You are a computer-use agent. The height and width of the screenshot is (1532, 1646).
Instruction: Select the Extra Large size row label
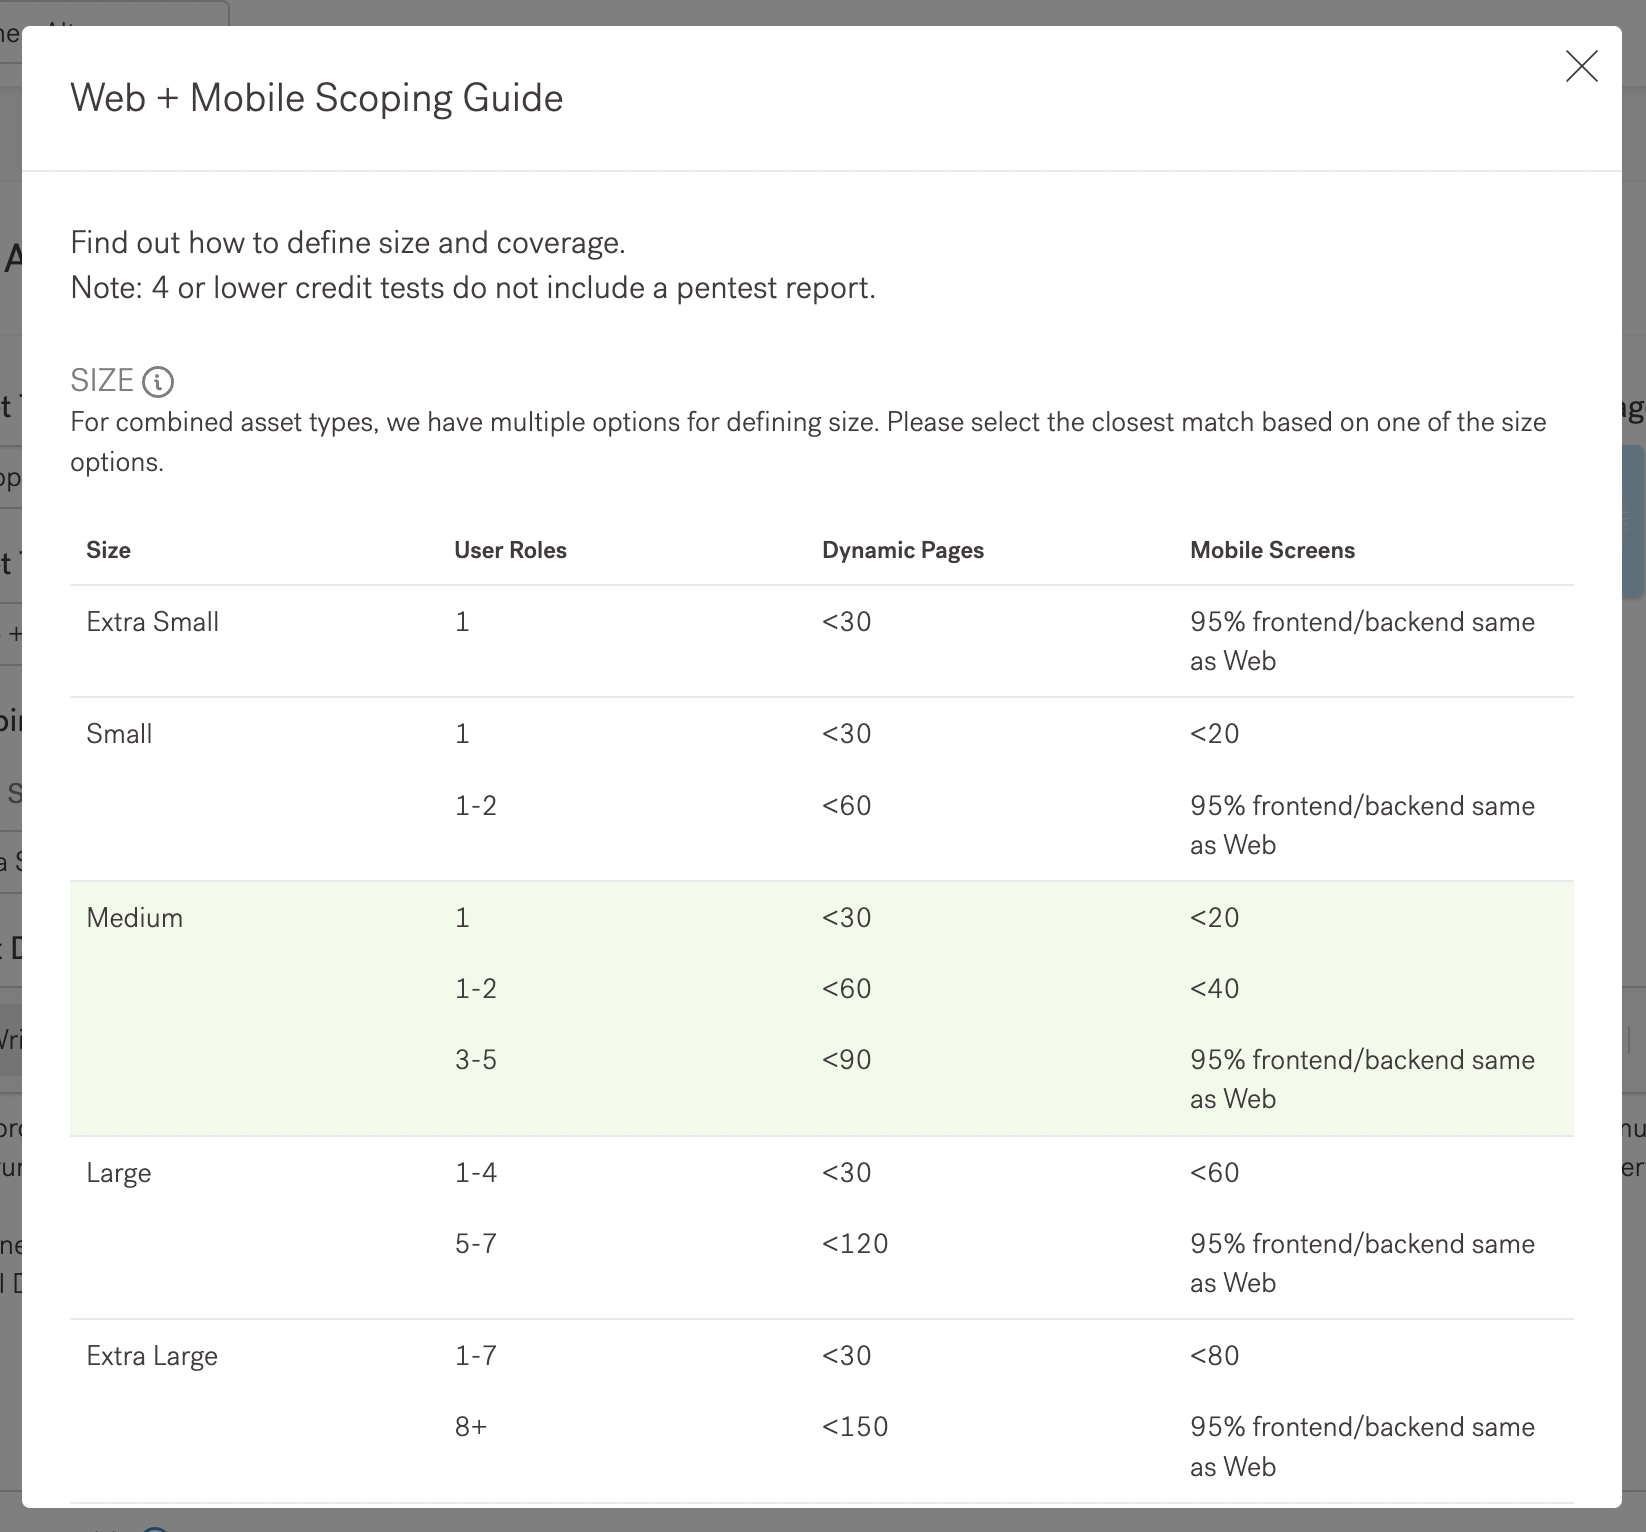click(x=152, y=1356)
